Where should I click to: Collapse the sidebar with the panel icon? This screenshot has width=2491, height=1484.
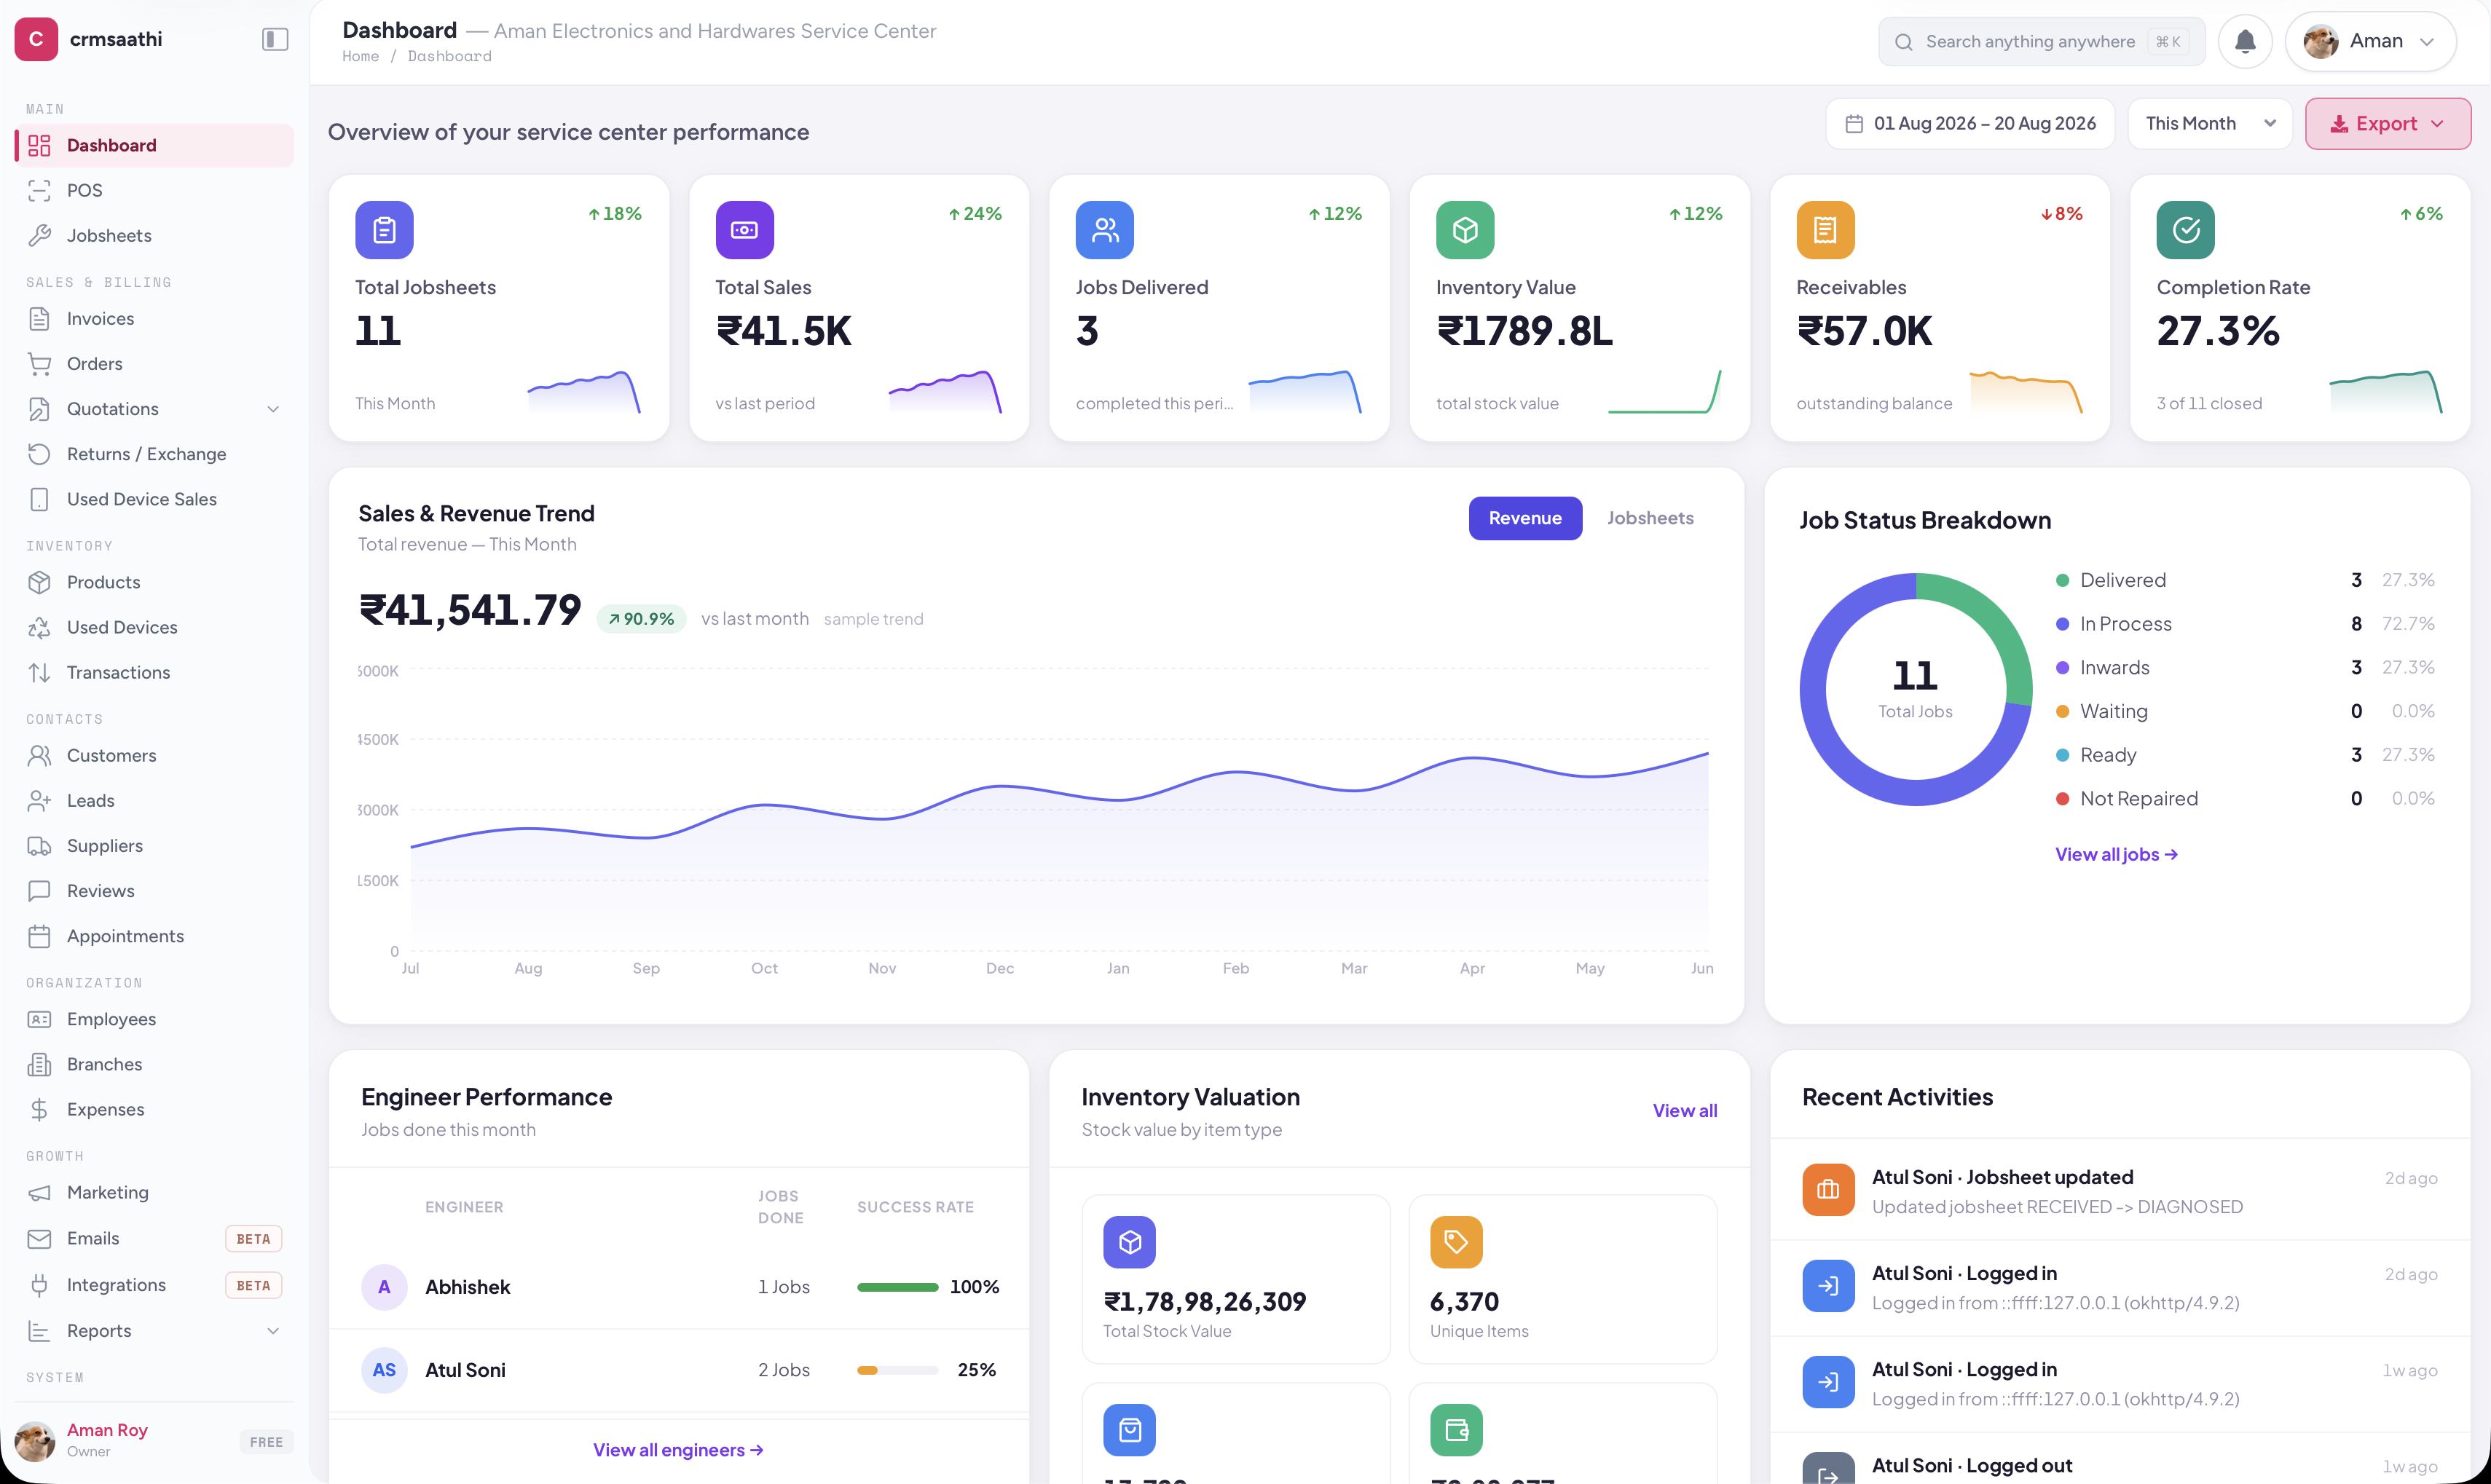275,39
